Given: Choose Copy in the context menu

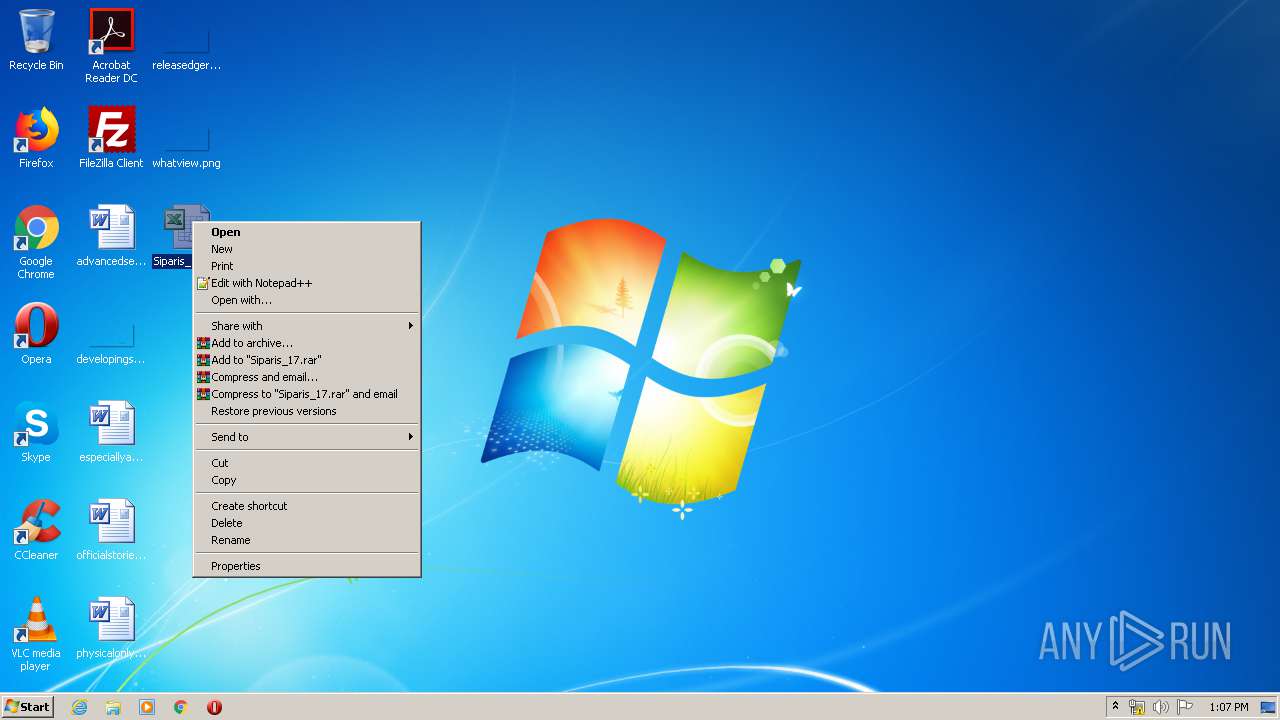Looking at the screenshot, I should click(x=307, y=480).
